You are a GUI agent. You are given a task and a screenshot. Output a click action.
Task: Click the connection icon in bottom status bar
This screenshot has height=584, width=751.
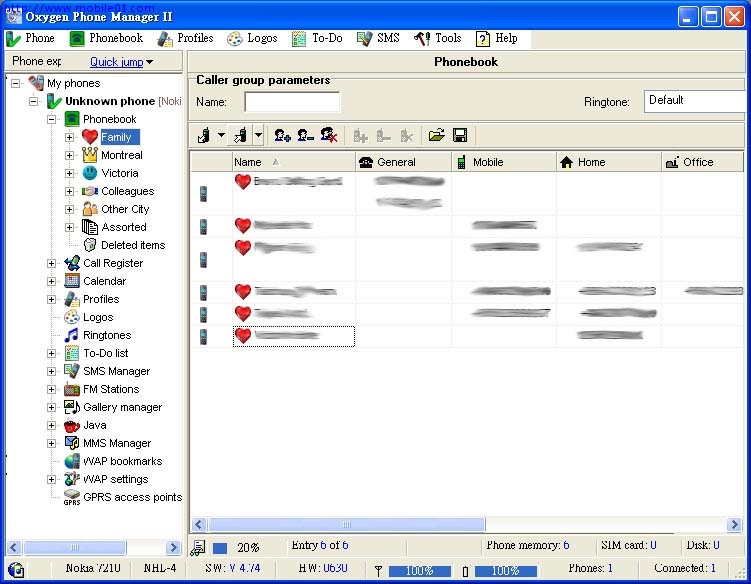[16, 570]
